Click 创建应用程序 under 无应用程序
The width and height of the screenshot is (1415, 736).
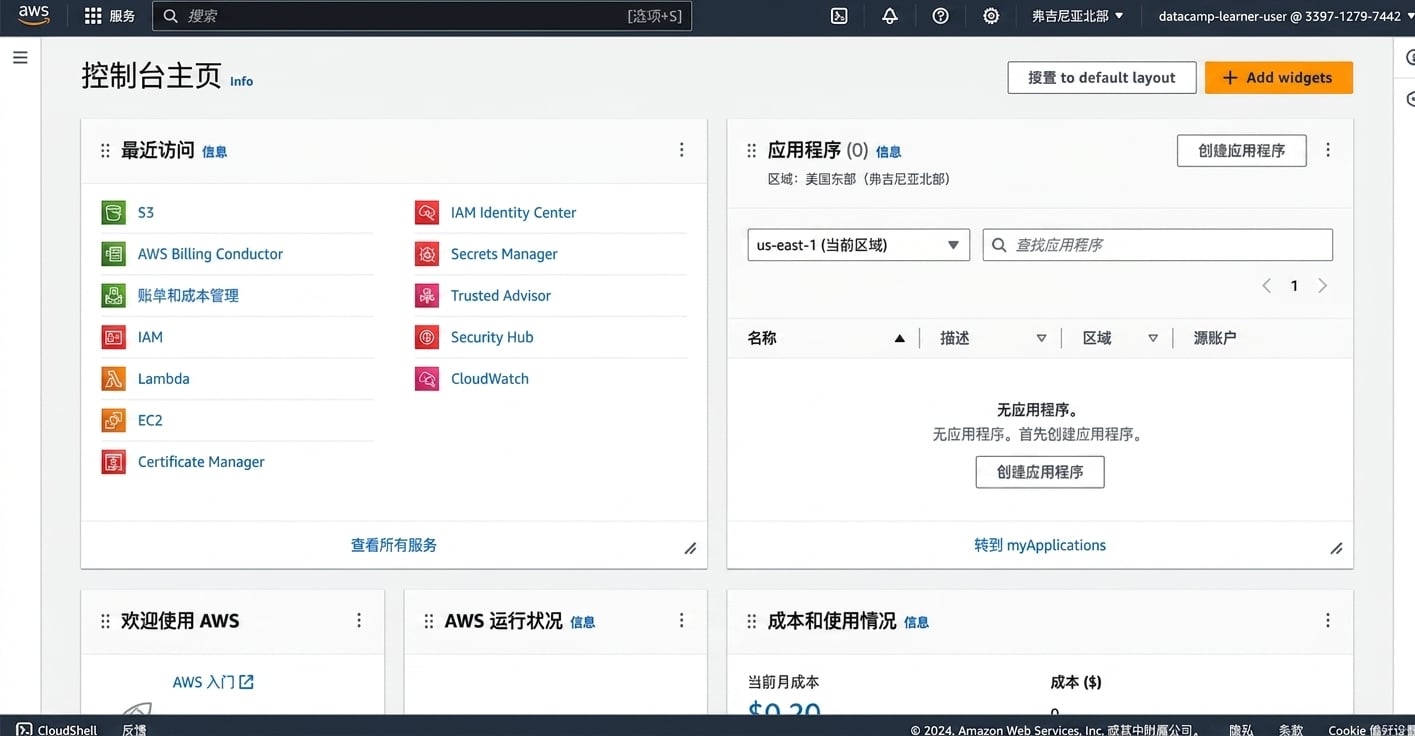pyautogui.click(x=1040, y=472)
